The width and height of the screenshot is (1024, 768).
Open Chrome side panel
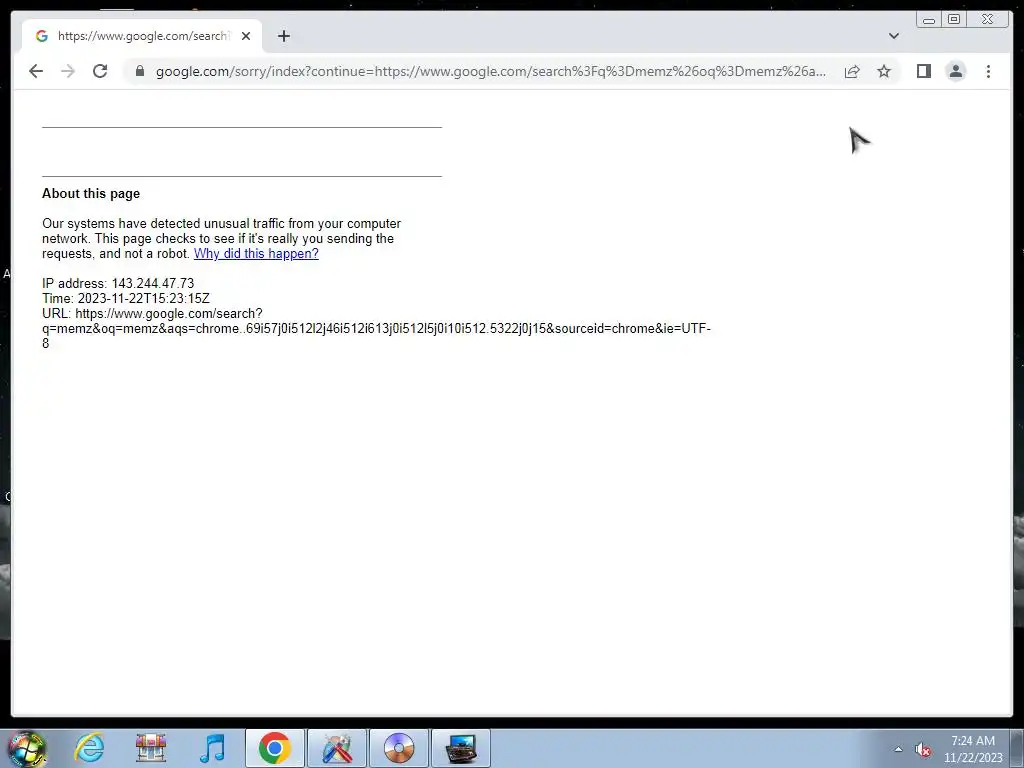923,71
